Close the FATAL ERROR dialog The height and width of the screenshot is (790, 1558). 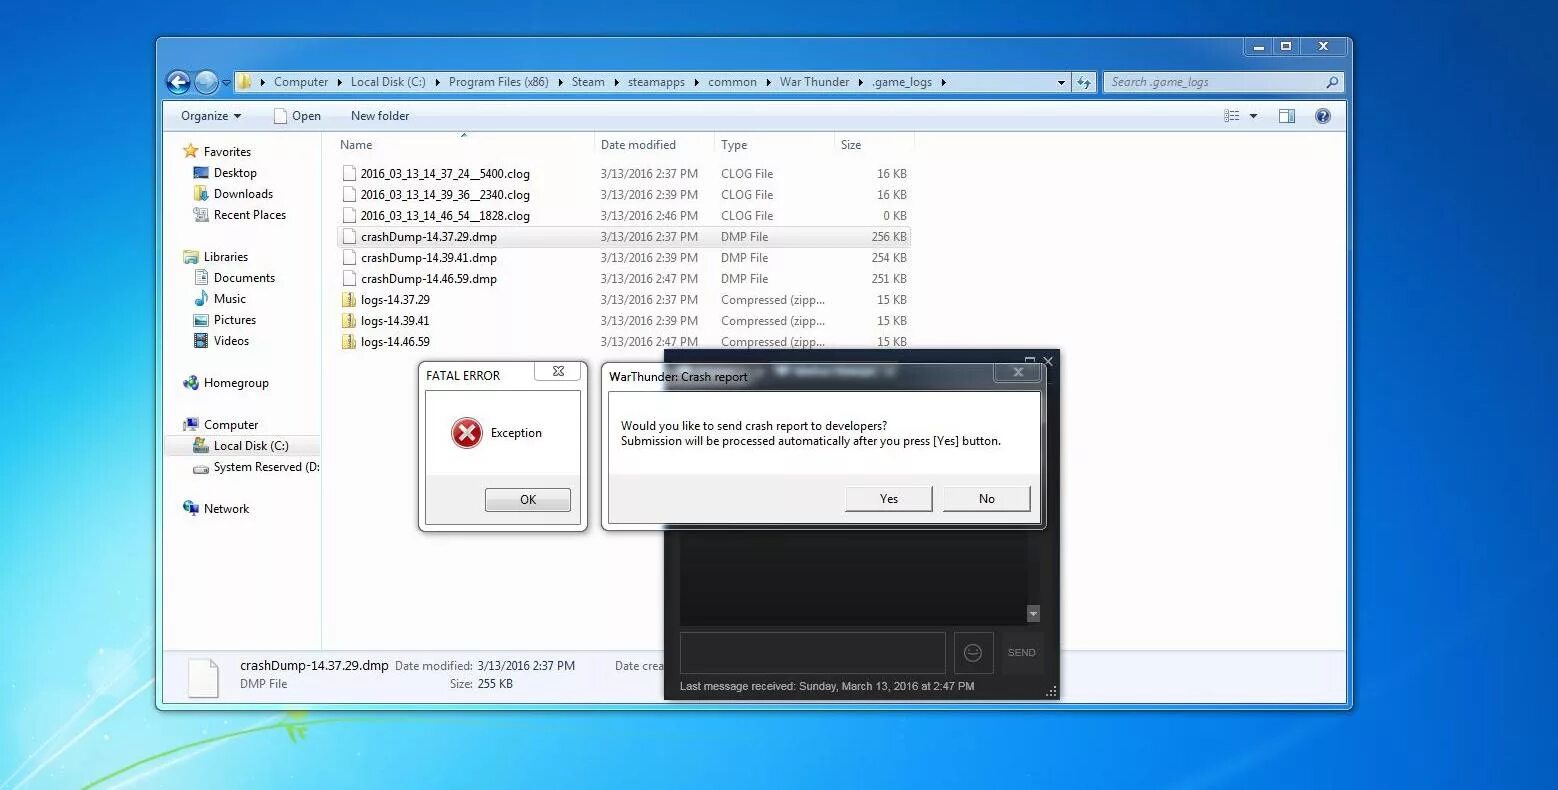(558, 371)
